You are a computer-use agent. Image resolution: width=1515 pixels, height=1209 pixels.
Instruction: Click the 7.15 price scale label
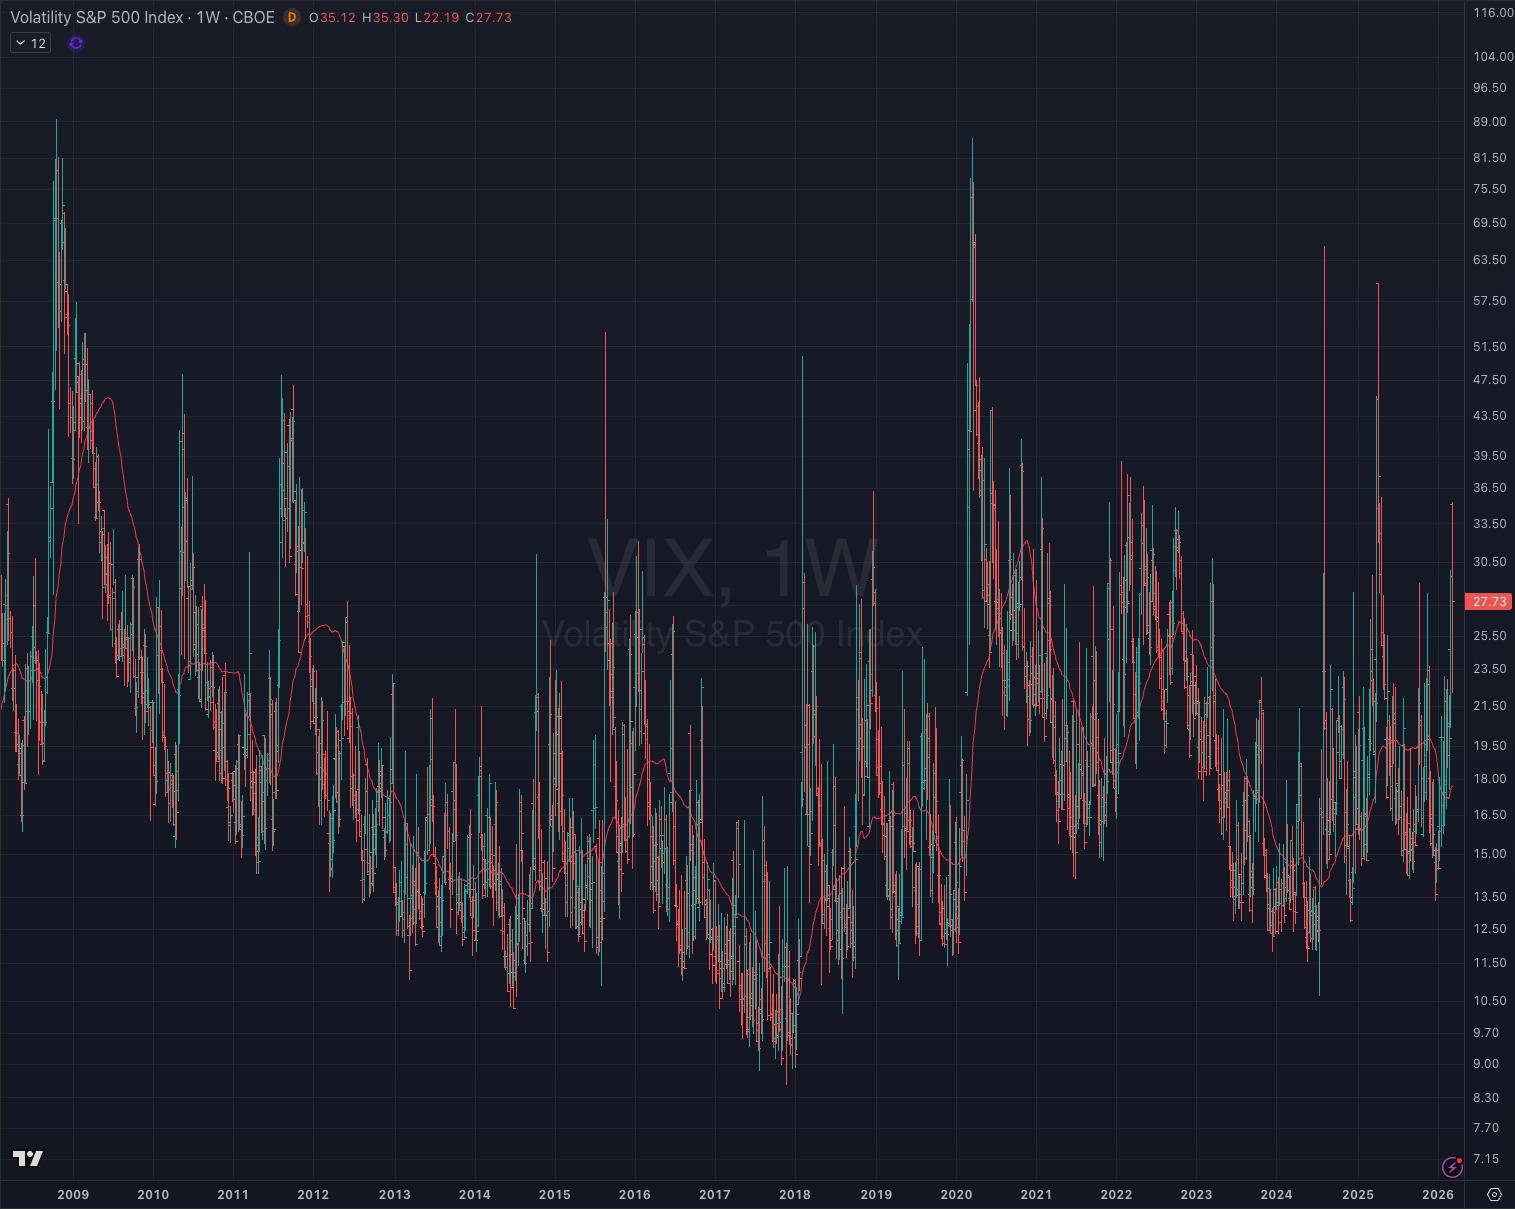[1485, 1158]
